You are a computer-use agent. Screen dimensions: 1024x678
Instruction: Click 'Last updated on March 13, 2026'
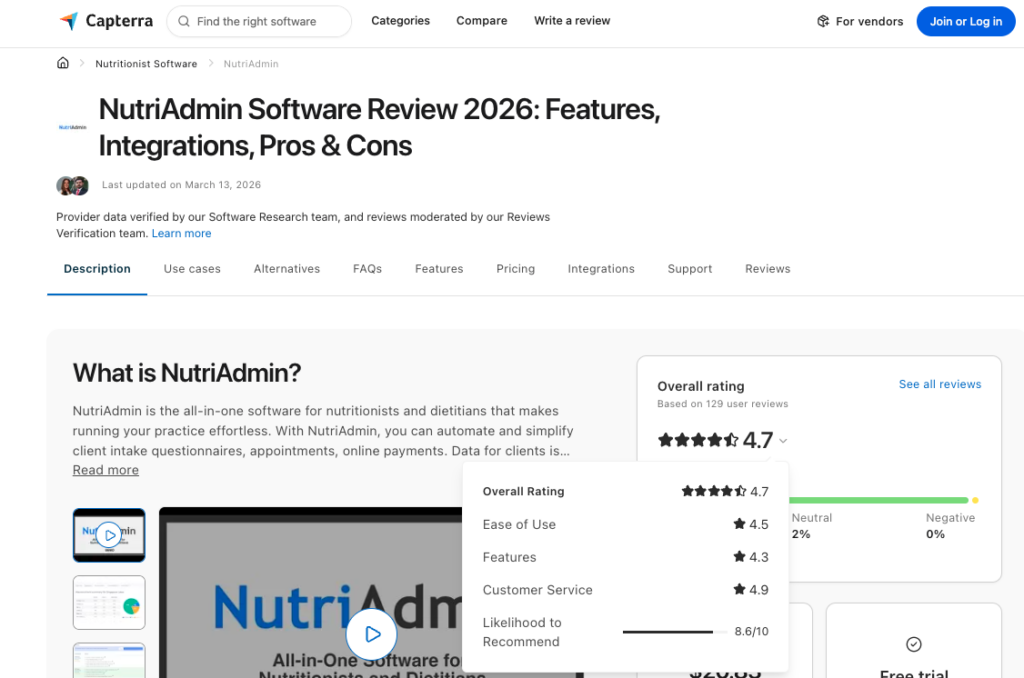point(182,185)
